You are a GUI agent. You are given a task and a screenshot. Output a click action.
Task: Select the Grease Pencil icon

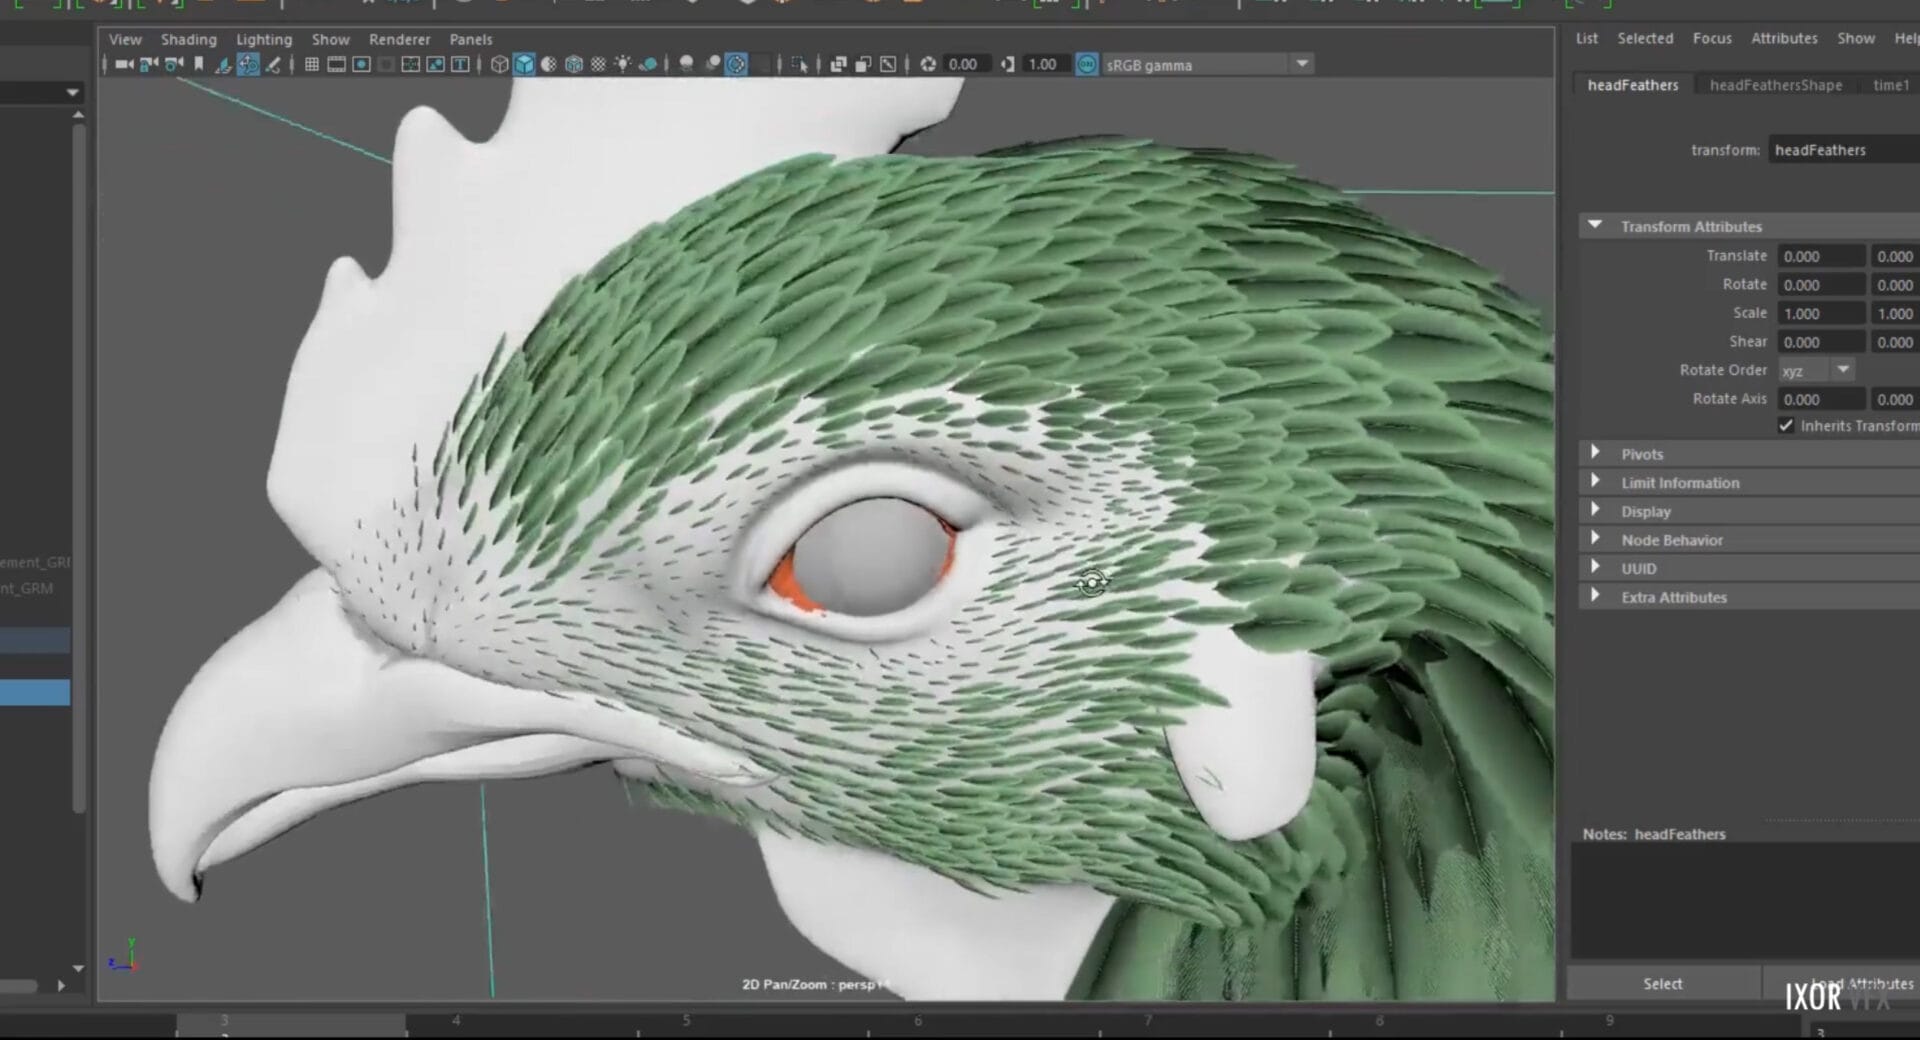pyautogui.click(x=273, y=65)
